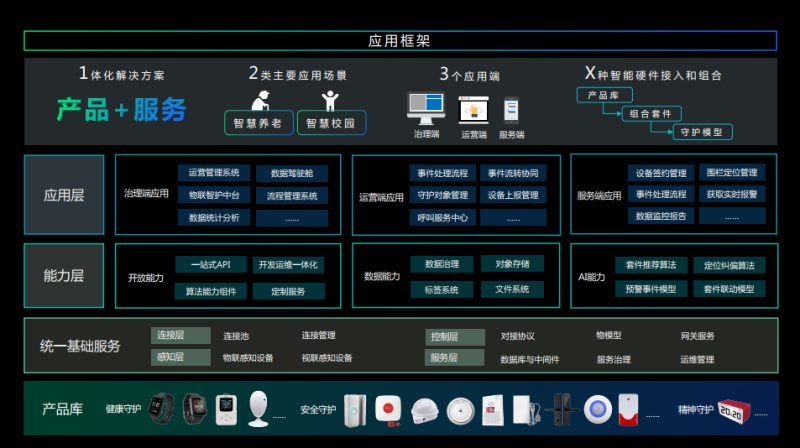Select the red alarm siren device
Screen dimensions: 800x448
627,408
